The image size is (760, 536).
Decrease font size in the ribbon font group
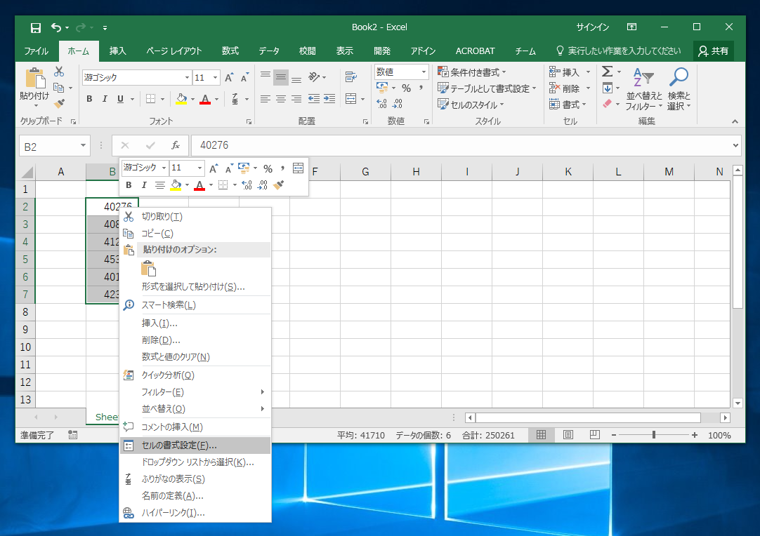click(x=244, y=78)
